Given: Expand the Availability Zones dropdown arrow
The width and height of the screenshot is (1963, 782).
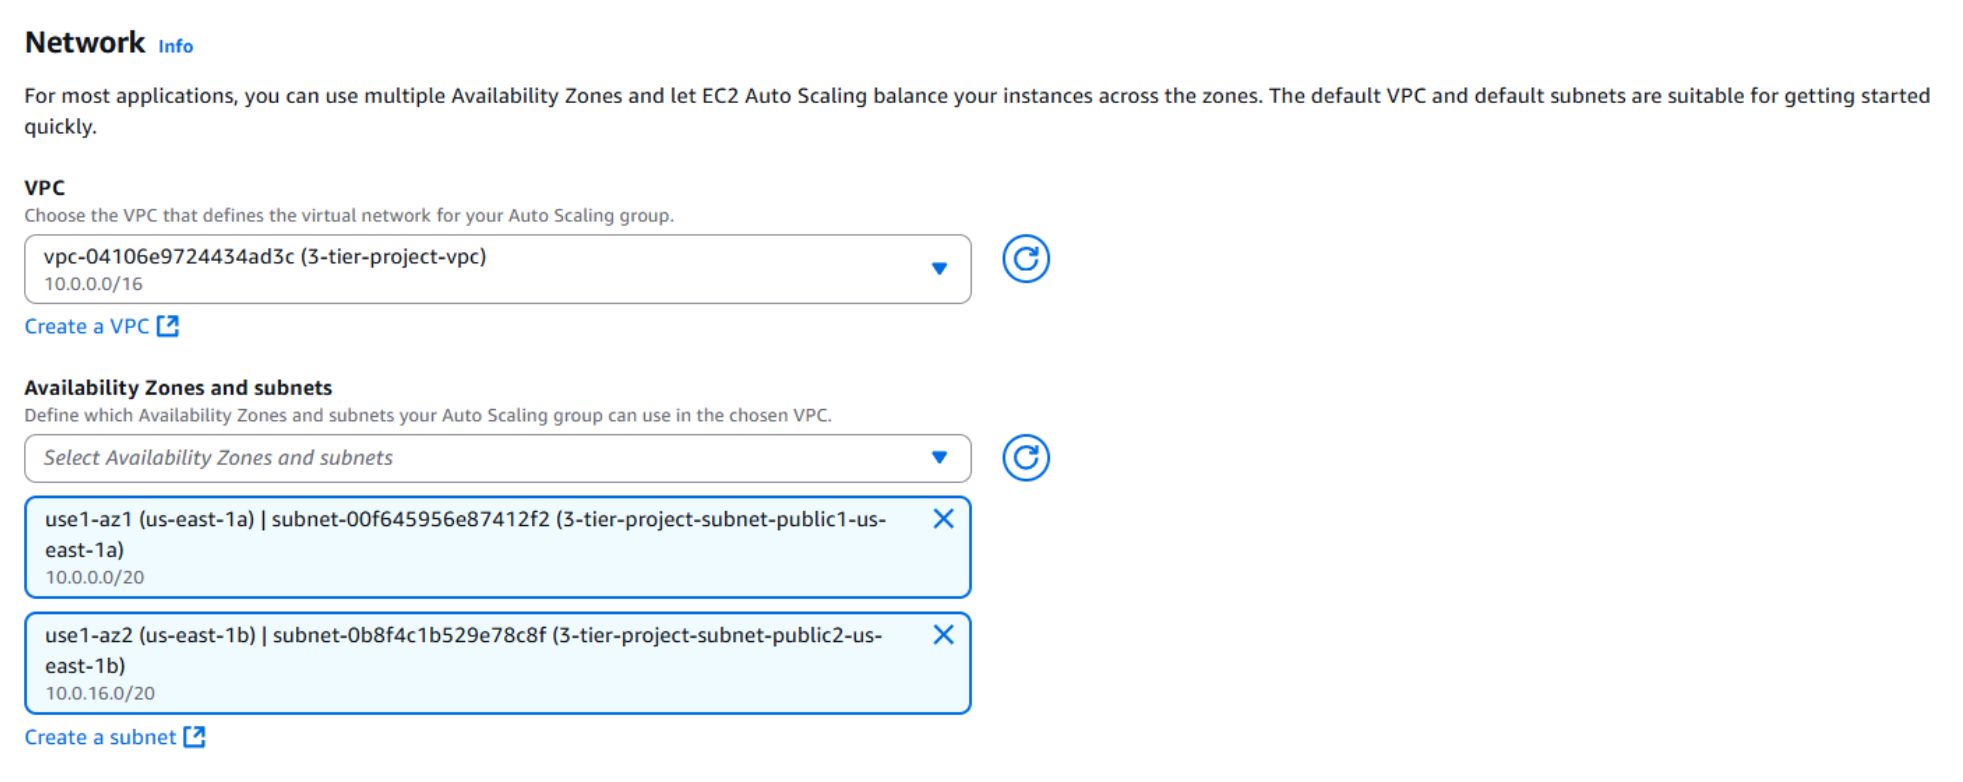Looking at the screenshot, I should pyautogui.click(x=939, y=458).
